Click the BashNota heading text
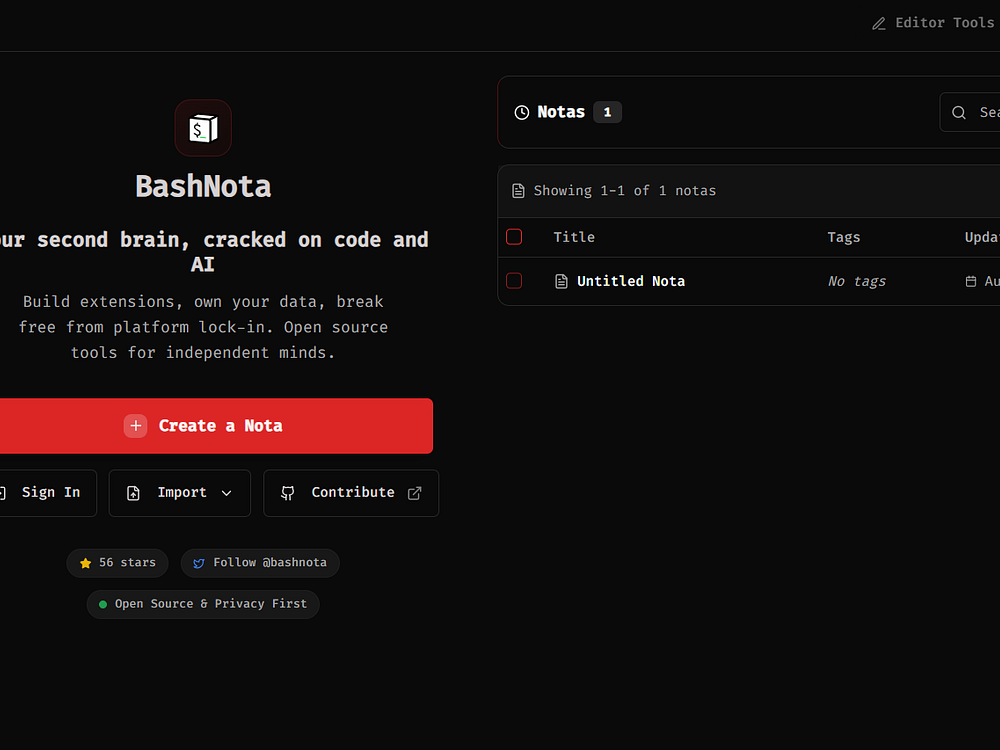Screen dimensions: 1000x750 (203, 187)
